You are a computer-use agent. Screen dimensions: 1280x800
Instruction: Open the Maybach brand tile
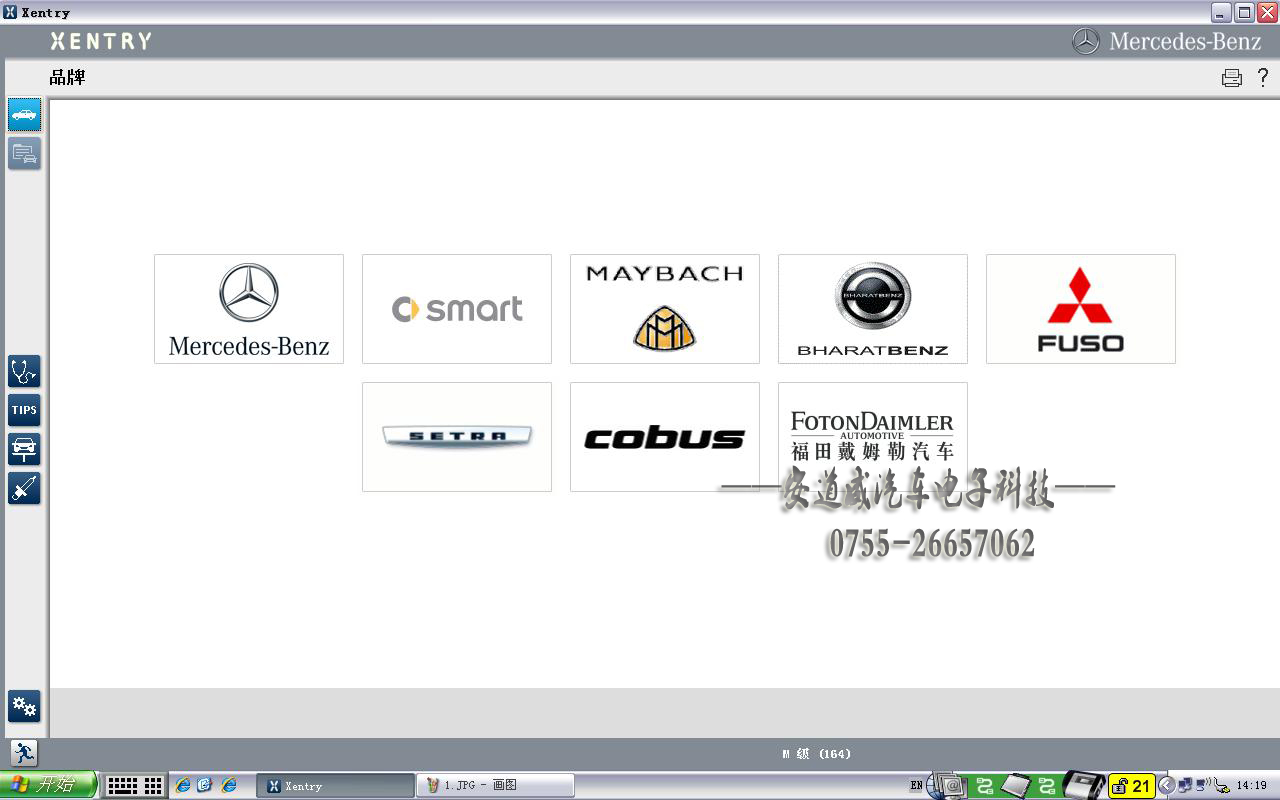(x=665, y=309)
